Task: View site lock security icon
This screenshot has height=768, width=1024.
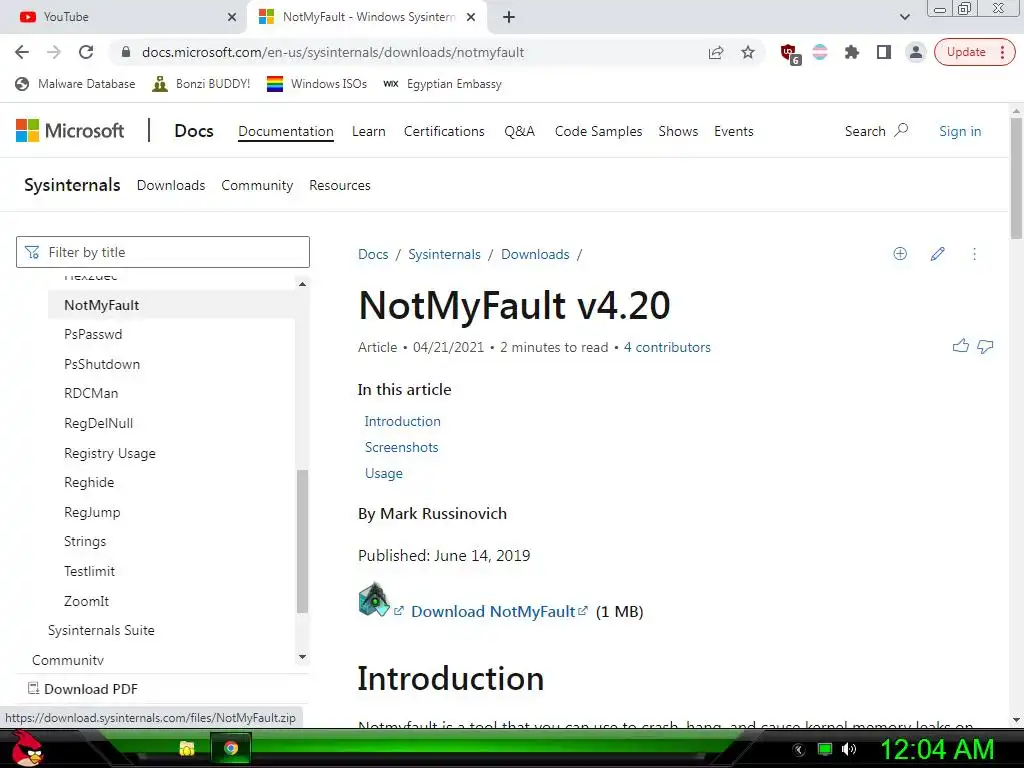Action: [x=126, y=52]
